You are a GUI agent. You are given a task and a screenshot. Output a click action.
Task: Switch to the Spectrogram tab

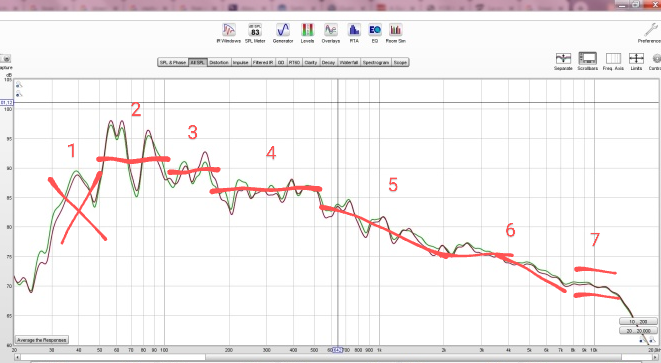[376, 62]
